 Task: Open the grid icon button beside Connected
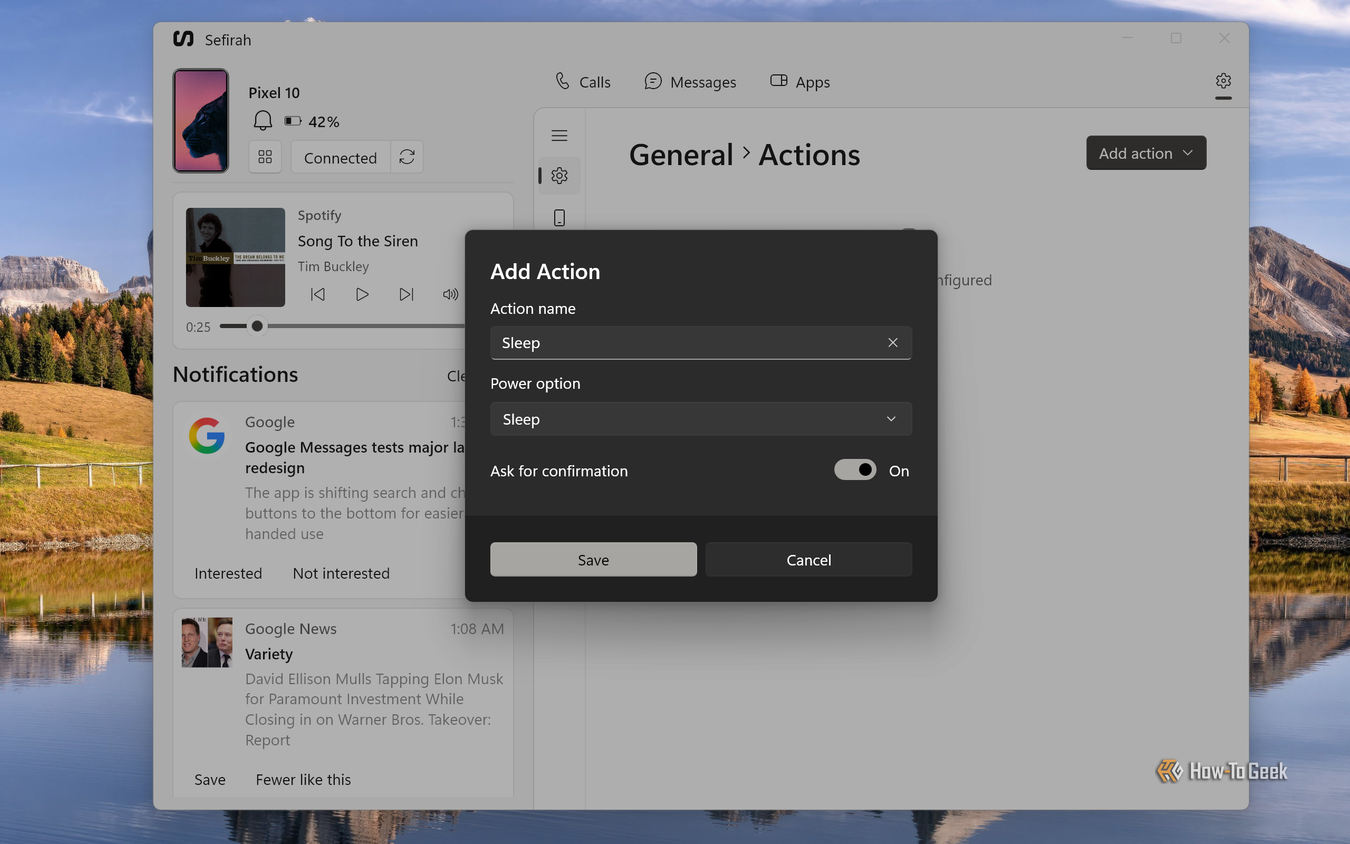[265, 157]
